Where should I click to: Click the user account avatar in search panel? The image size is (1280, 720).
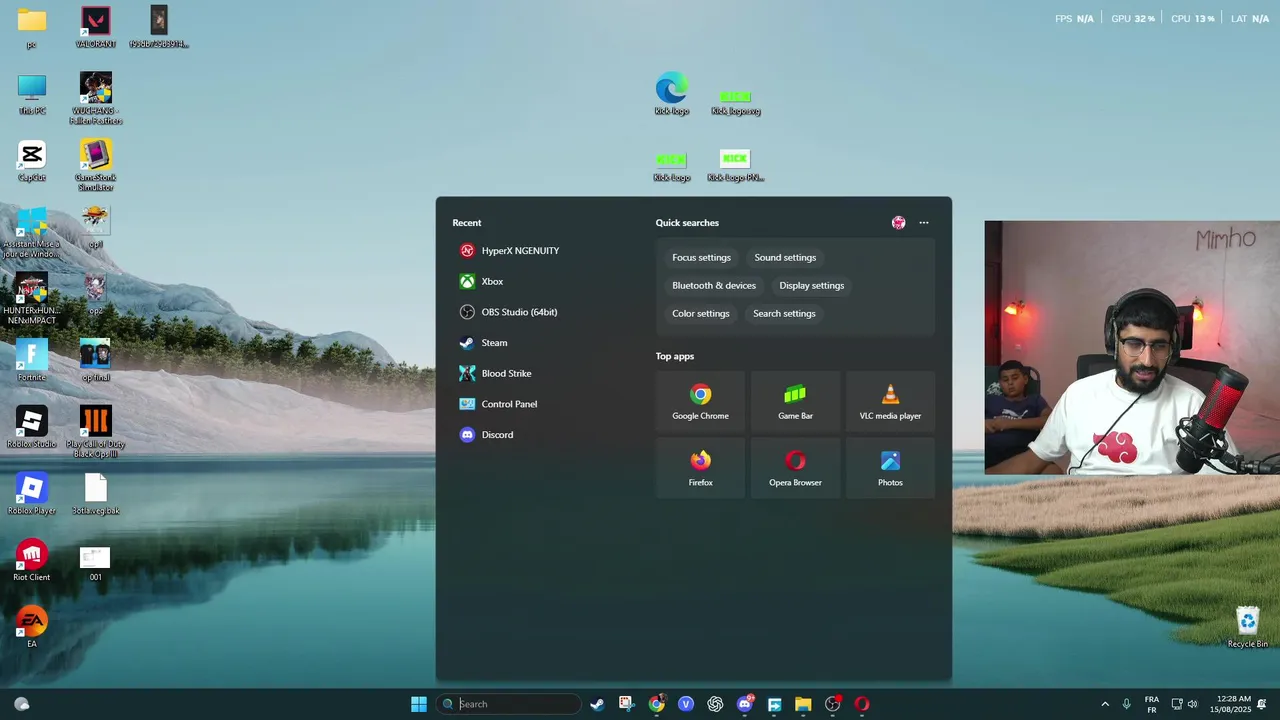[x=898, y=223]
